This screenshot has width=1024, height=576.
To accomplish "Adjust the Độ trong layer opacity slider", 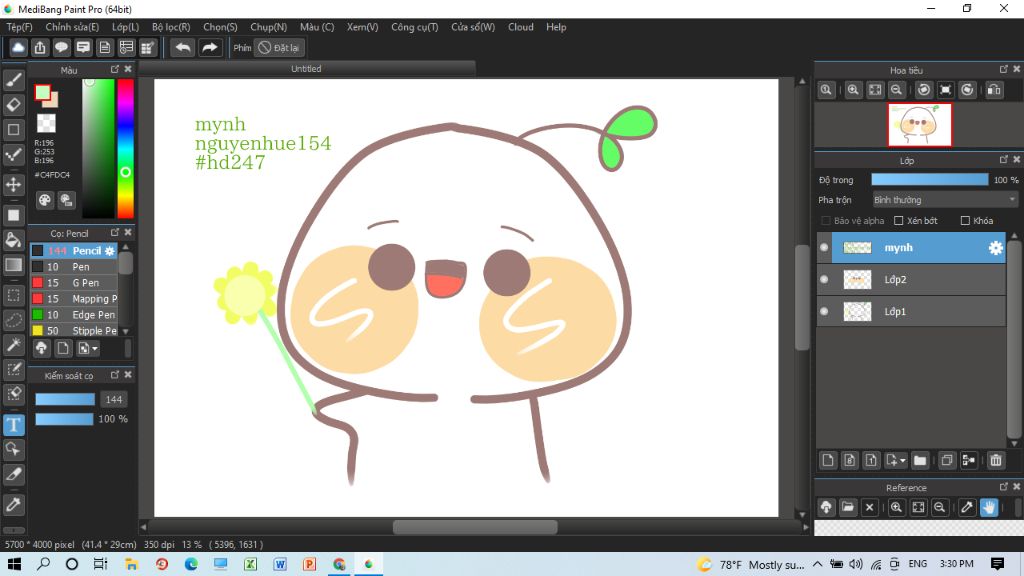I will [x=930, y=180].
